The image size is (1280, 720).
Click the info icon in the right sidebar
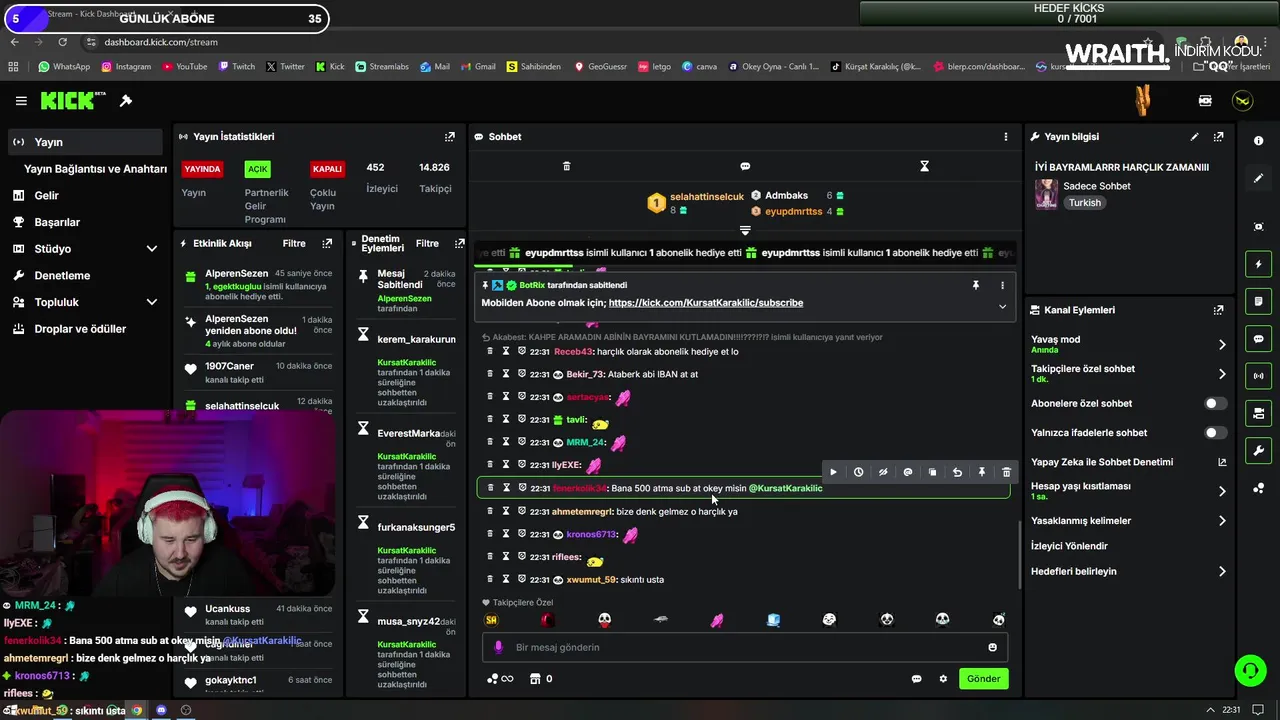click(1258, 141)
